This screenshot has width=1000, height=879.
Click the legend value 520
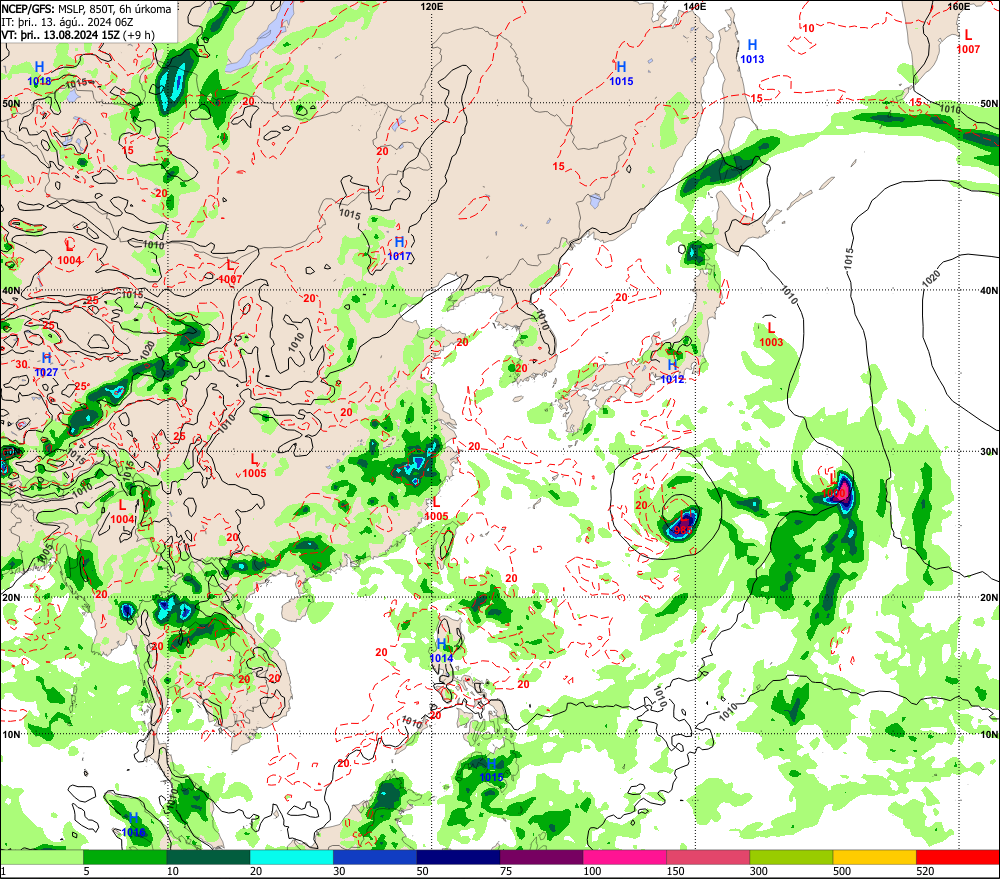pyautogui.click(x=925, y=871)
